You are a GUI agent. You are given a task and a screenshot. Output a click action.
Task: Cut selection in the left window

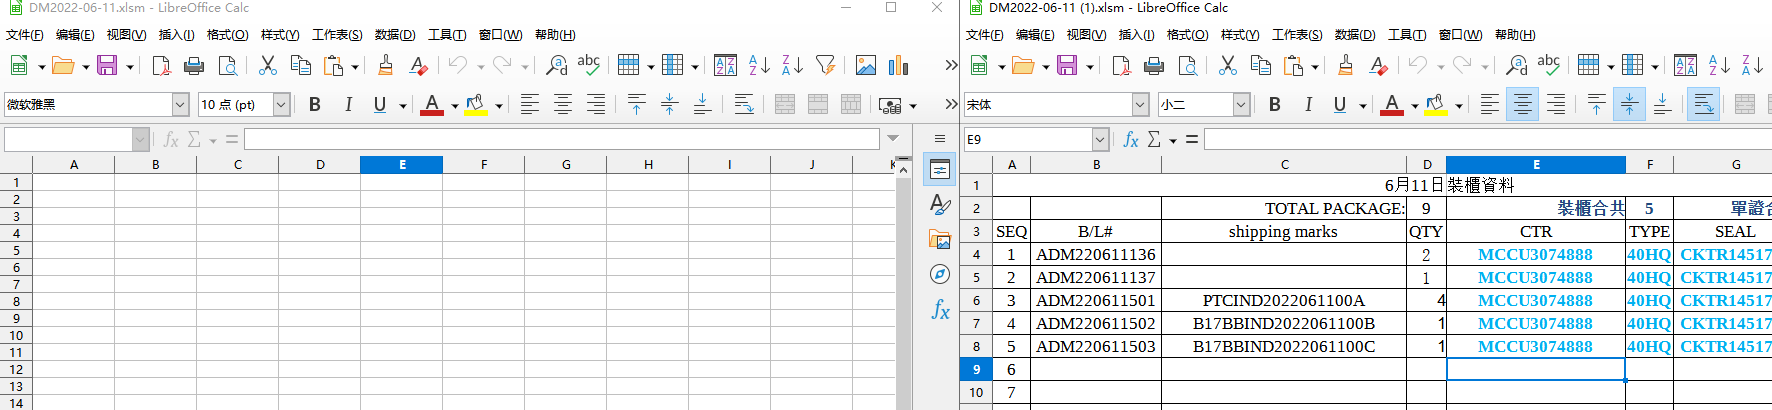pyautogui.click(x=267, y=66)
